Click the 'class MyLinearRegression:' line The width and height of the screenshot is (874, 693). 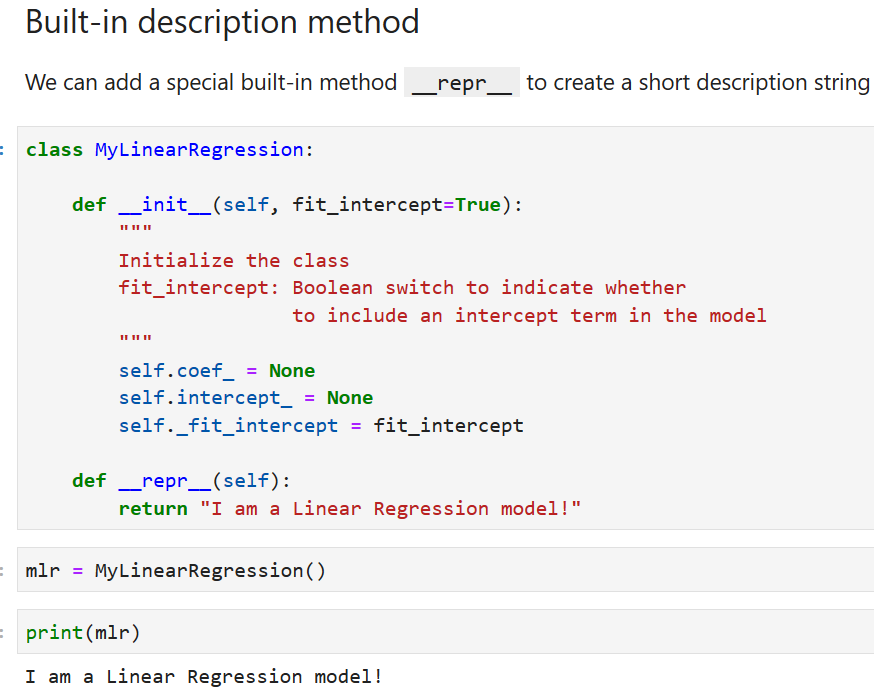coord(170,149)
